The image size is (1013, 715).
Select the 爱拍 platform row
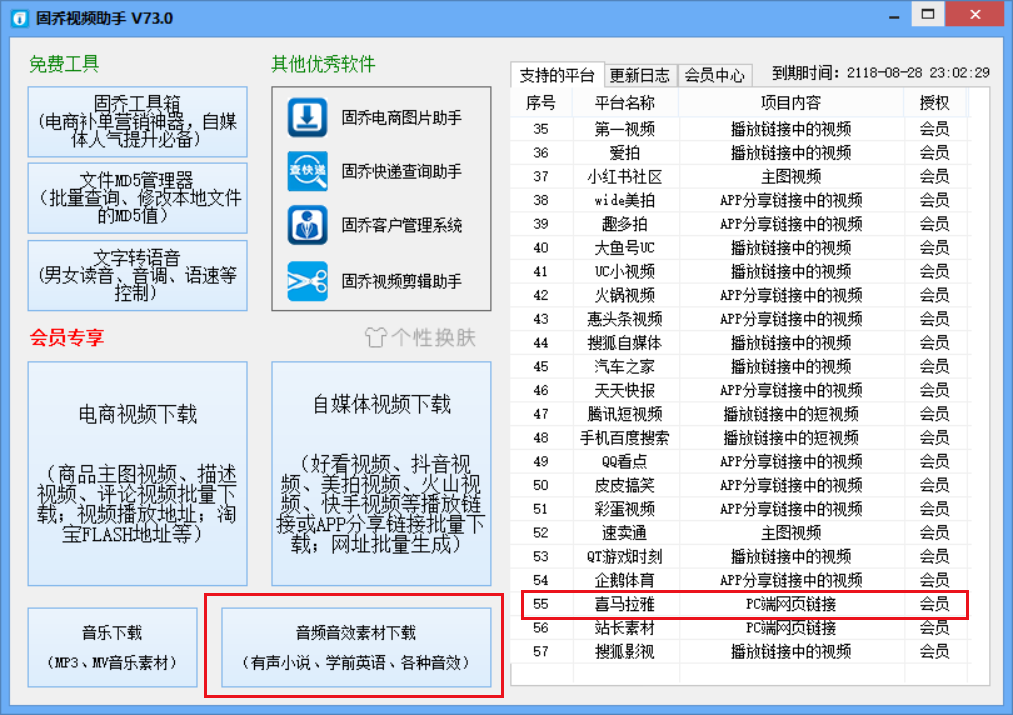(x=740, y=153)
